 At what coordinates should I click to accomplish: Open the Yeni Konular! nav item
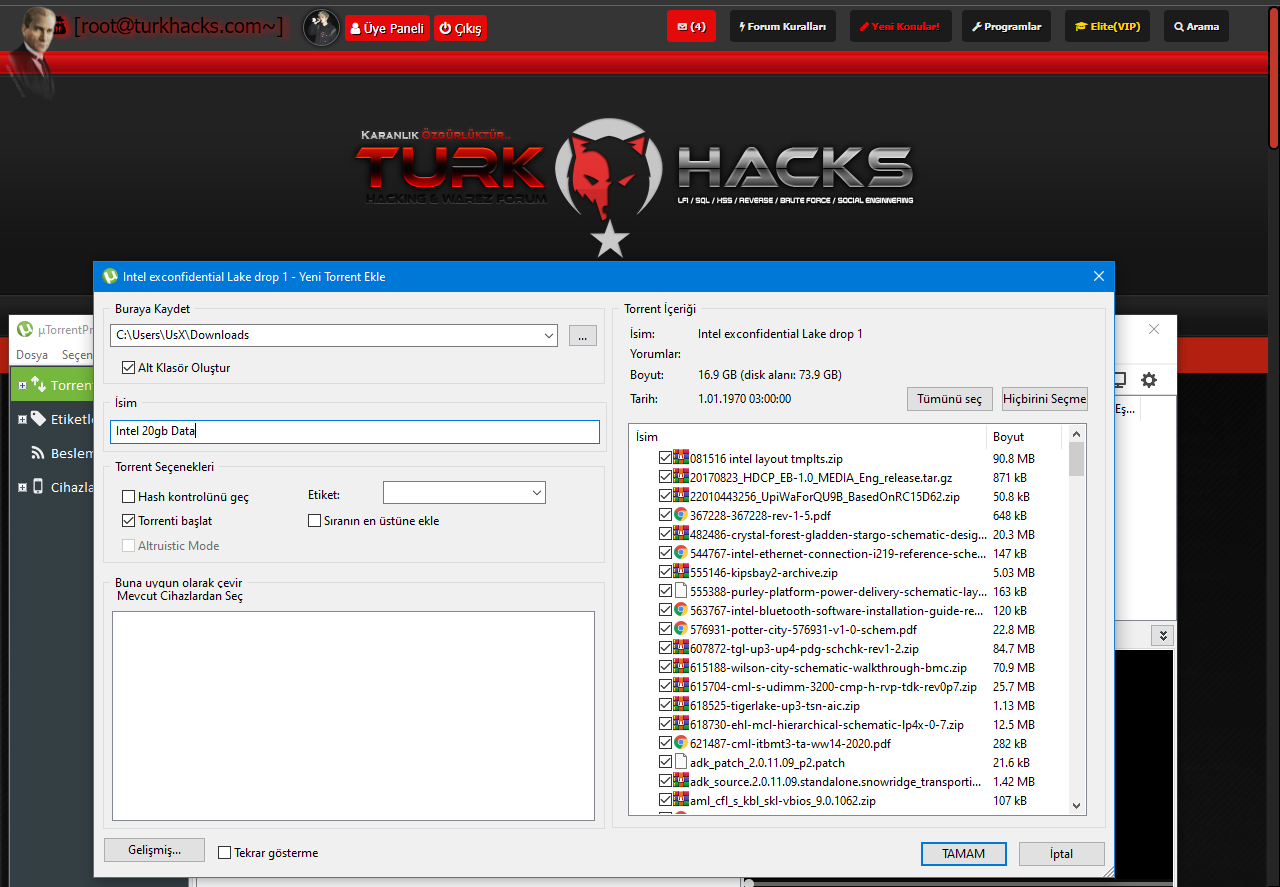click(x=901, y=27)
